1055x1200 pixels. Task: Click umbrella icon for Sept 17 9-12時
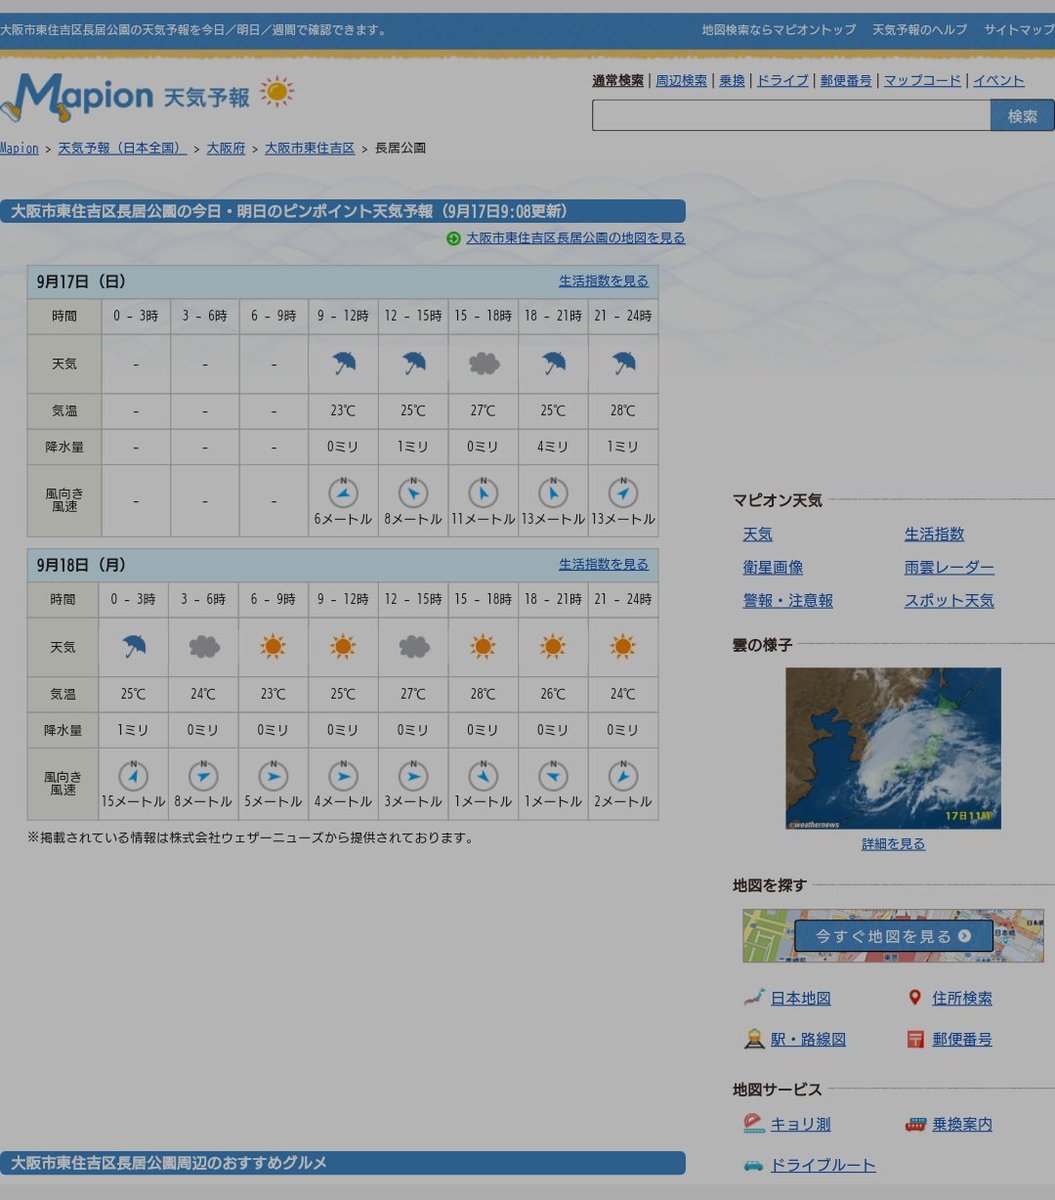pyautogui.click(x=343, y=364)
